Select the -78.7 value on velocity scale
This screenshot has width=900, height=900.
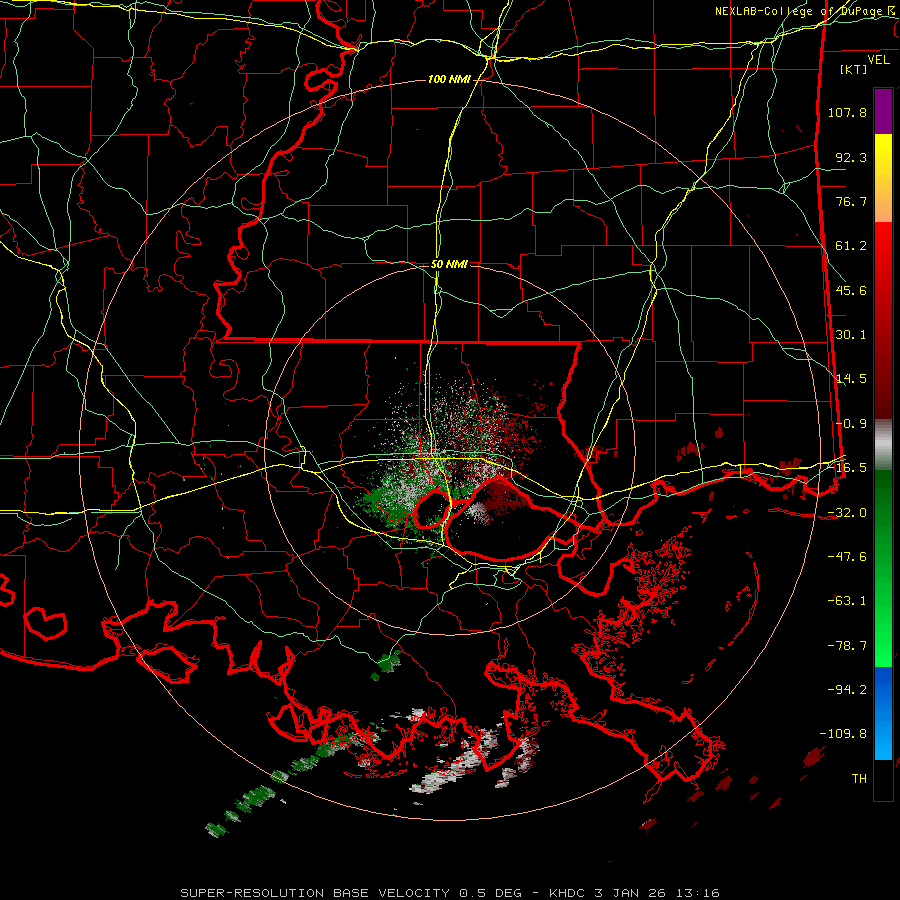coord(847,646)
